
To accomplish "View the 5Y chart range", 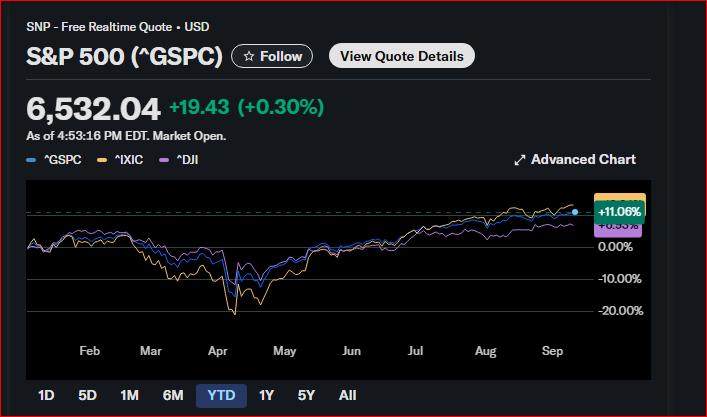I will point(306,395).
